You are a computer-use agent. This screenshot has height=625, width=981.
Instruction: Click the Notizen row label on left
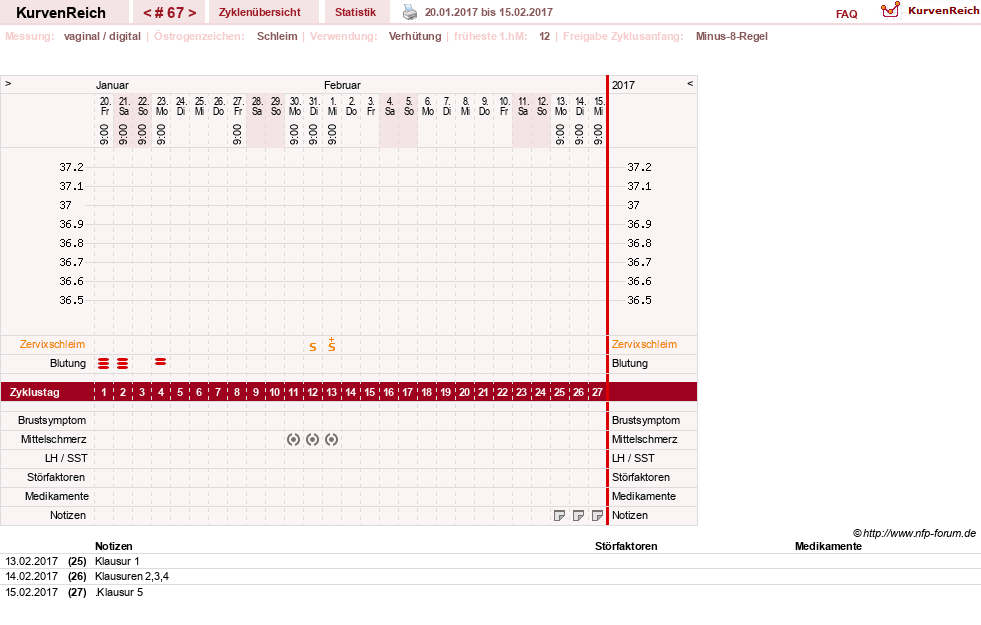pos(68,516)
